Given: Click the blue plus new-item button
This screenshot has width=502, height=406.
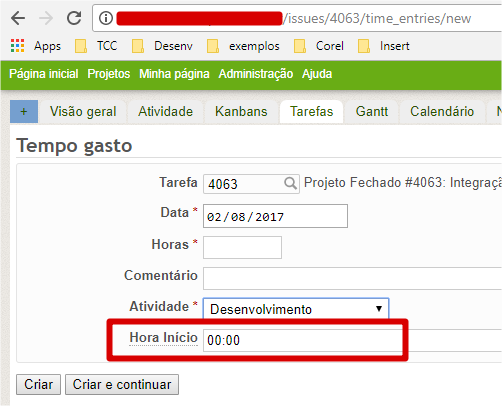Looking at the screenshot, I should [24, 111].
